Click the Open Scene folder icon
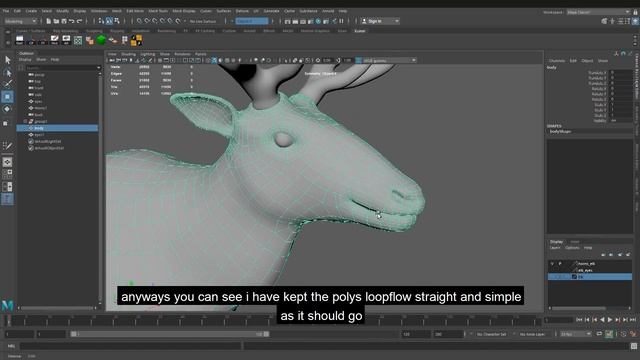The height and width of the screenshot is (360, 640). coord(56,21)
